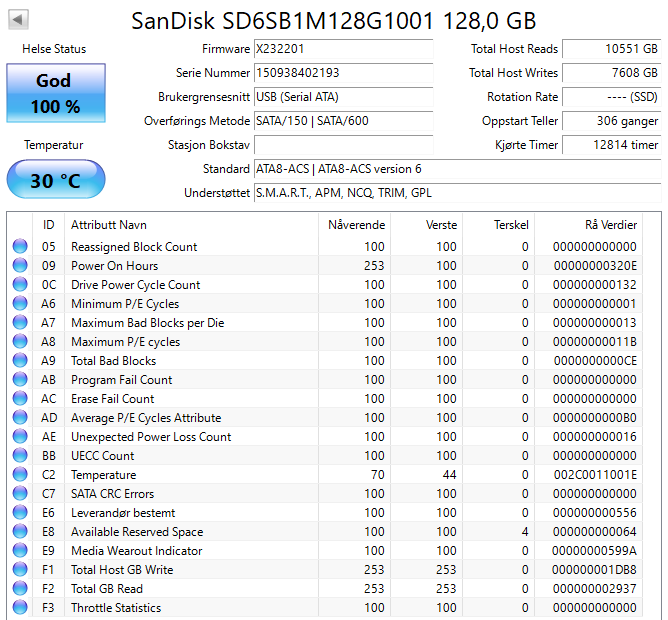Click status icon for Temperature attribute row

20,475
